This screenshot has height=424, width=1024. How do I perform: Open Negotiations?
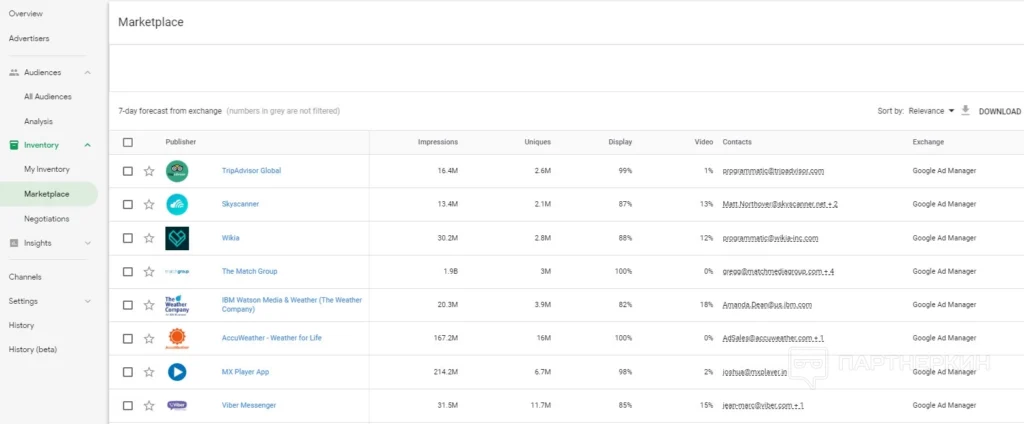click(46, 219)
